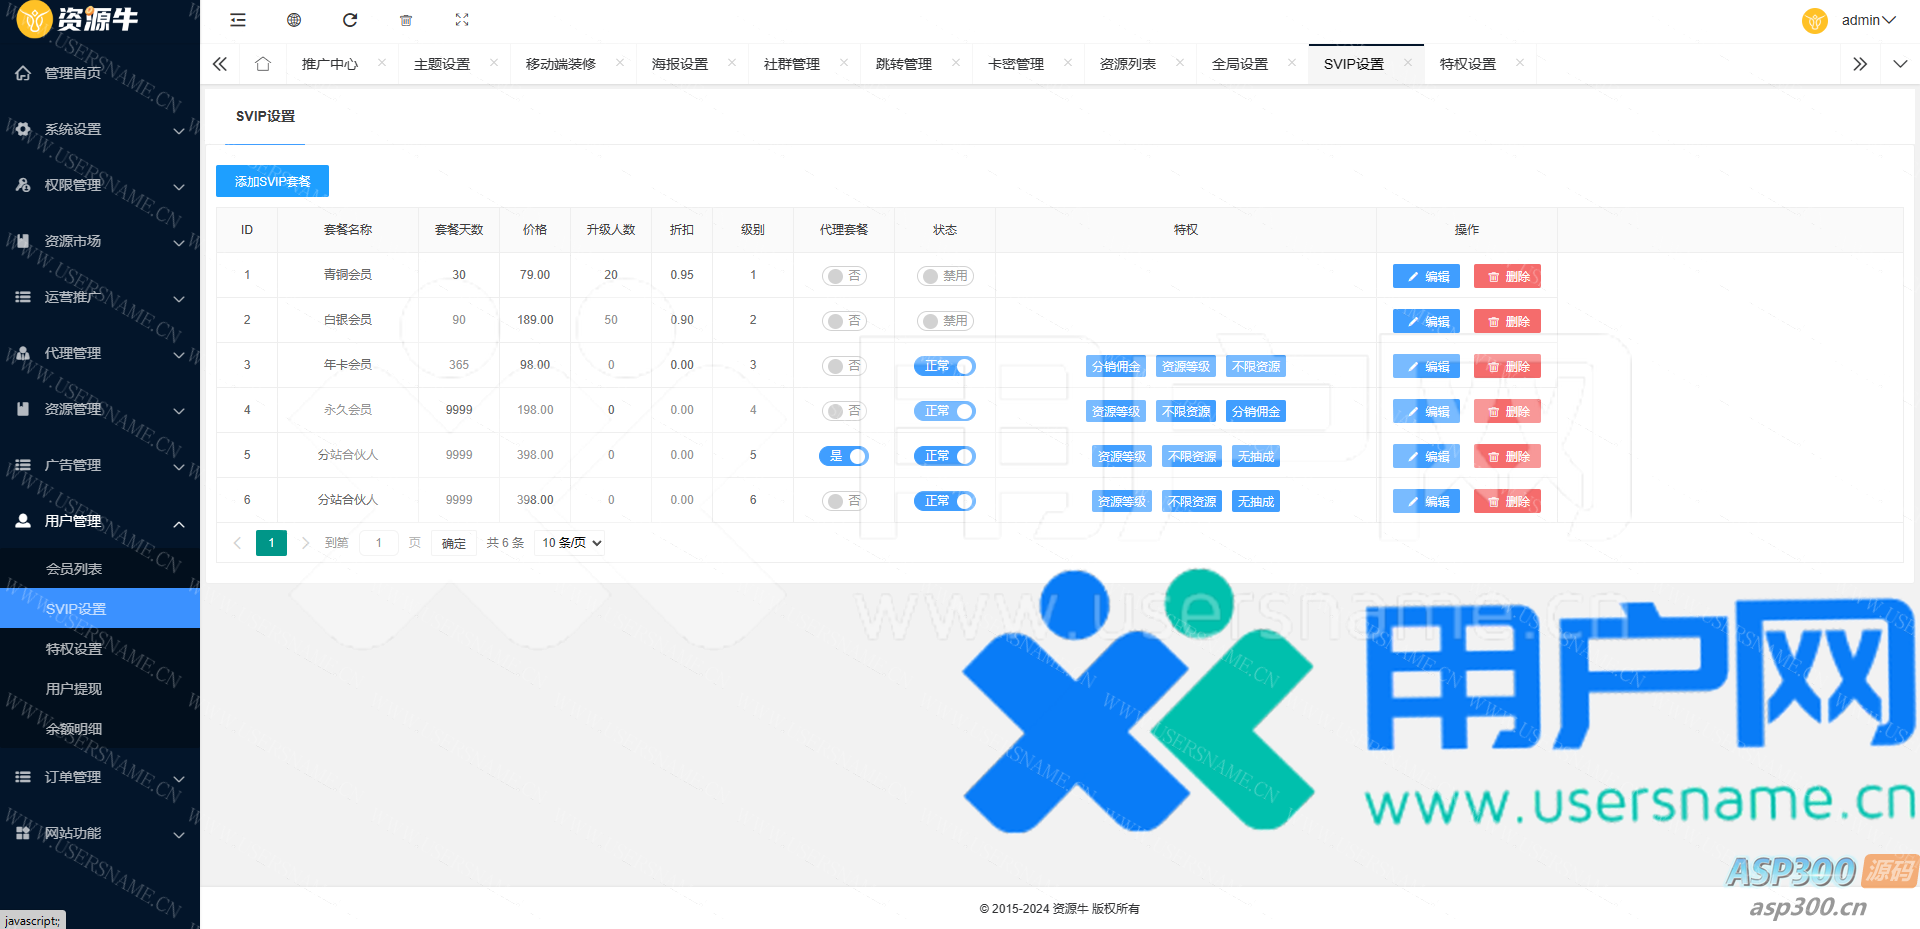Click the 添加SVIP套餐 button
The width and height of the screenshot is (1920, 929).
pyautogui.click(x=272, y=181)
